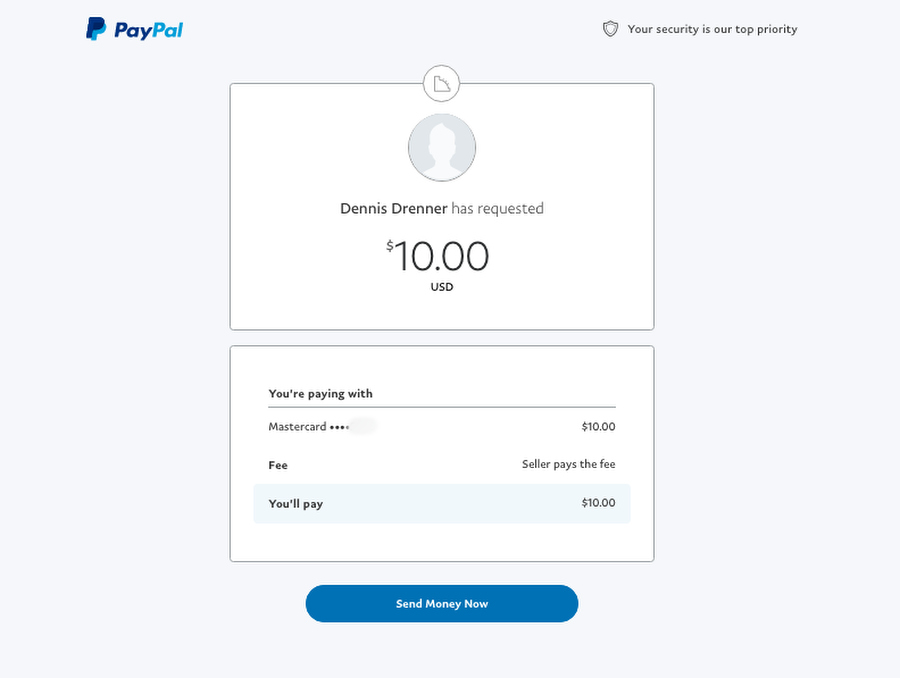Click the 'has requested' text
This screenshot has height=678, width=900.
click(497, 208)
